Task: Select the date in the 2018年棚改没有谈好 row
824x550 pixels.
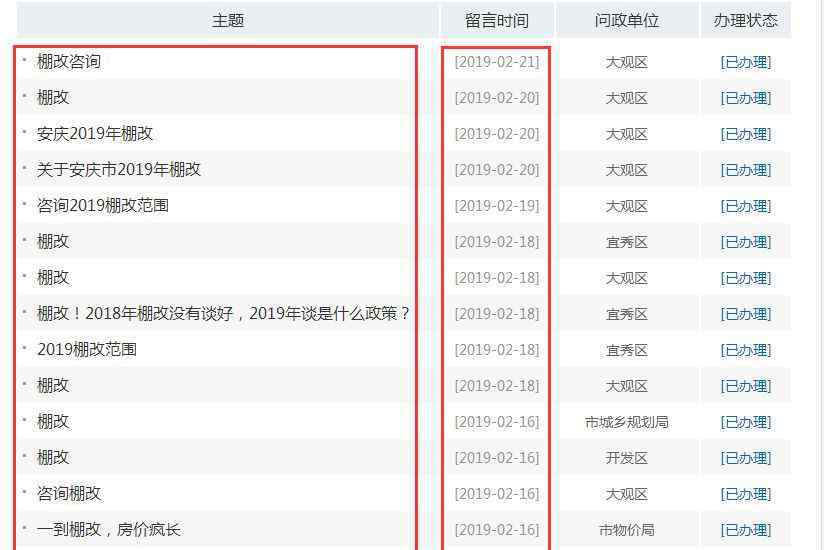Action: point(497,314)
